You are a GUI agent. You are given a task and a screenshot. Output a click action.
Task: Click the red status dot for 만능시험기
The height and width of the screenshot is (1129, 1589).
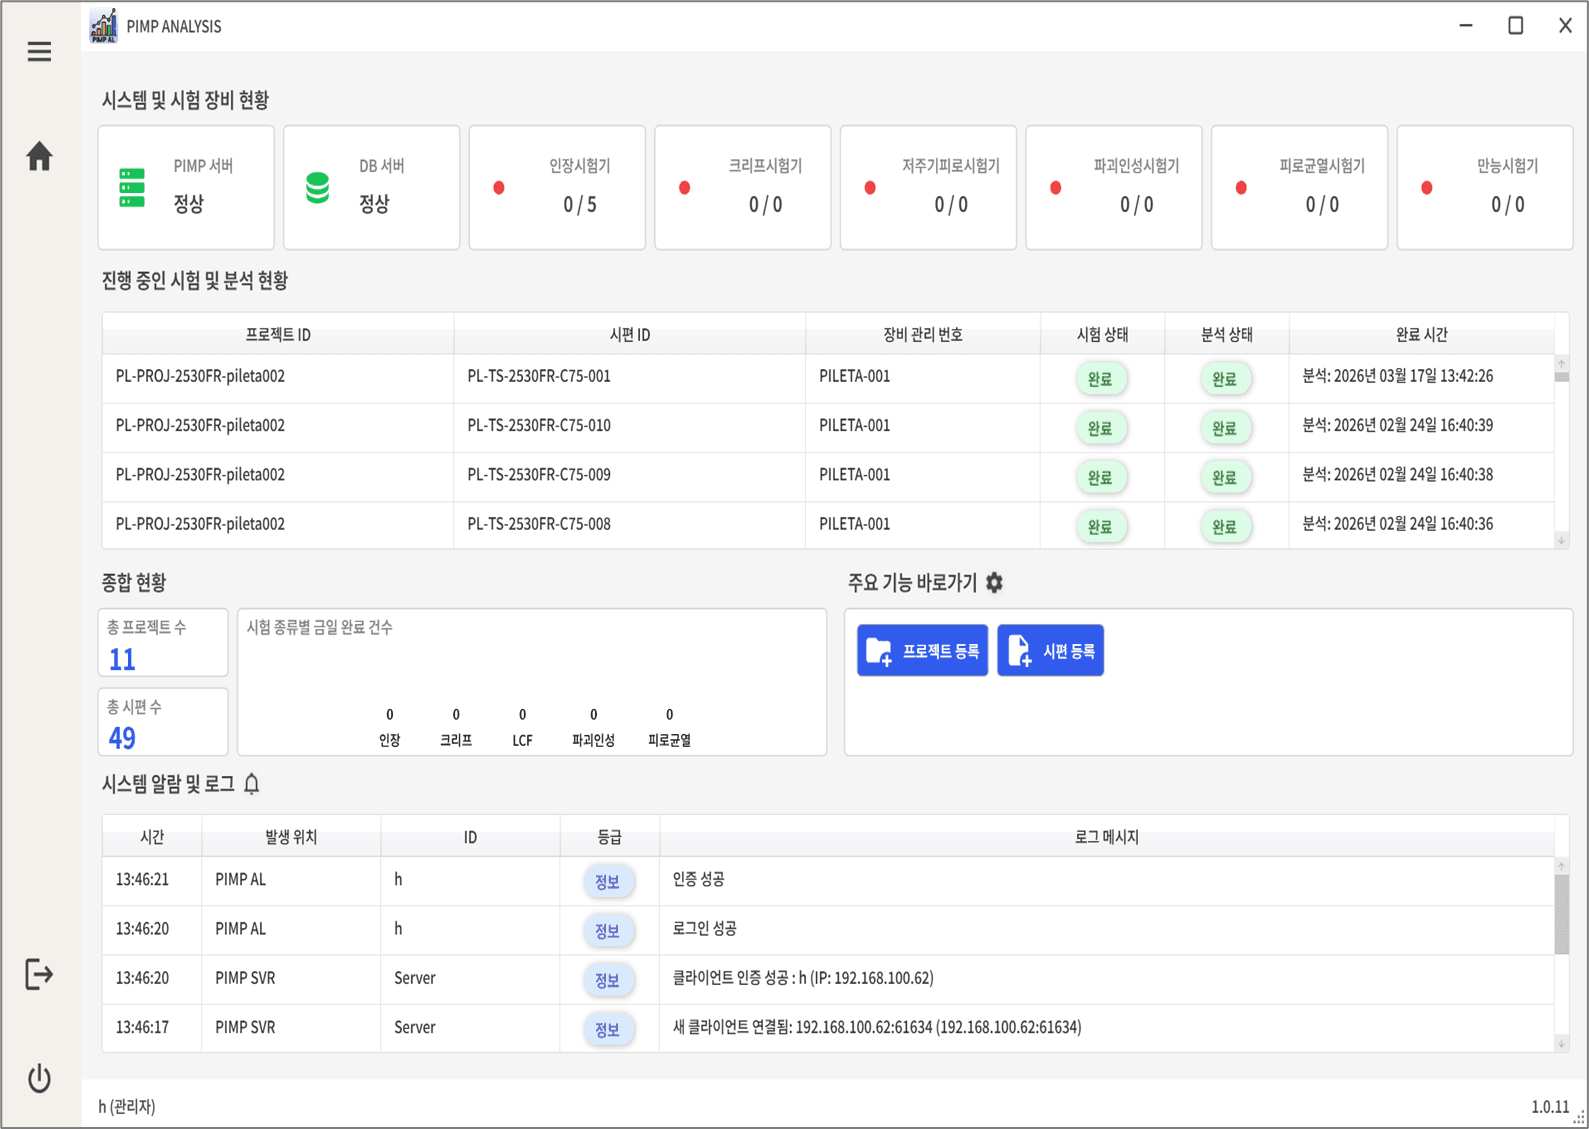click(1427, 187)
